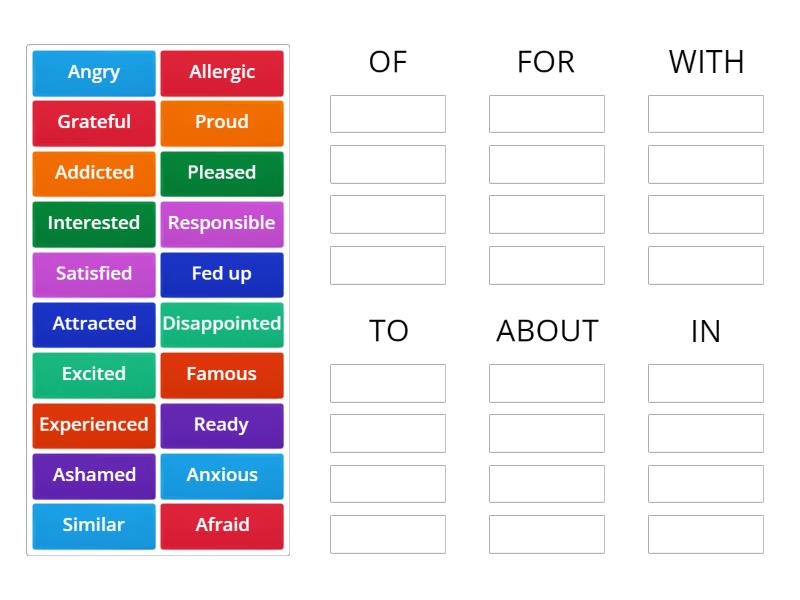Screen dimensions: 800x600
Task: Select the Angry word tile
Action: click(93, 72)
